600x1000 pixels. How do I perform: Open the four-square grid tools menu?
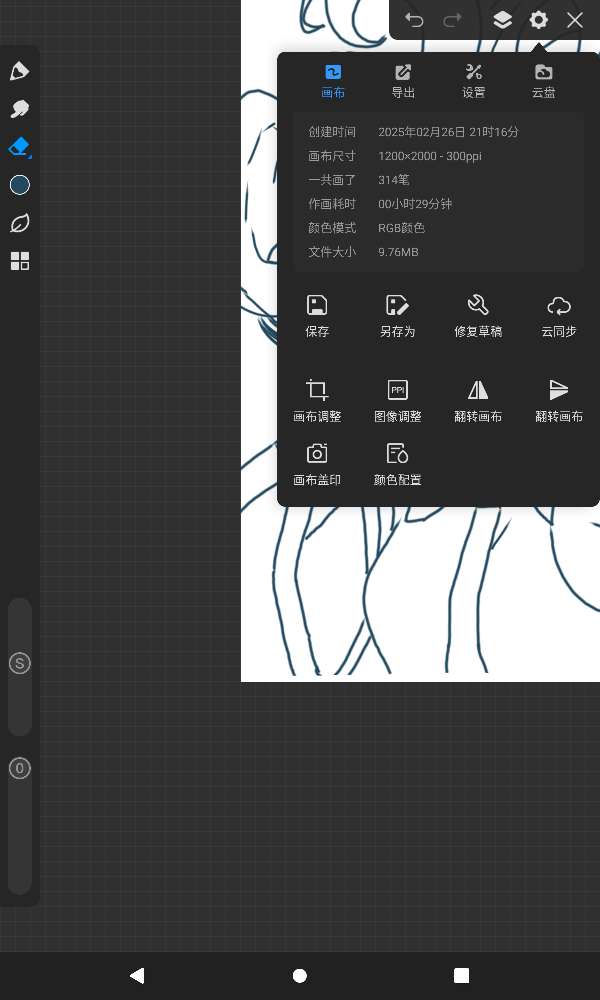click(20, 261)
